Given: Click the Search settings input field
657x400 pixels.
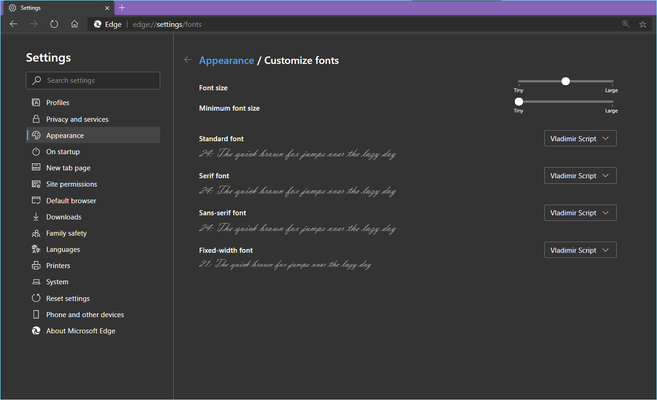Looking at the screenshot, I should pos(93,80).
